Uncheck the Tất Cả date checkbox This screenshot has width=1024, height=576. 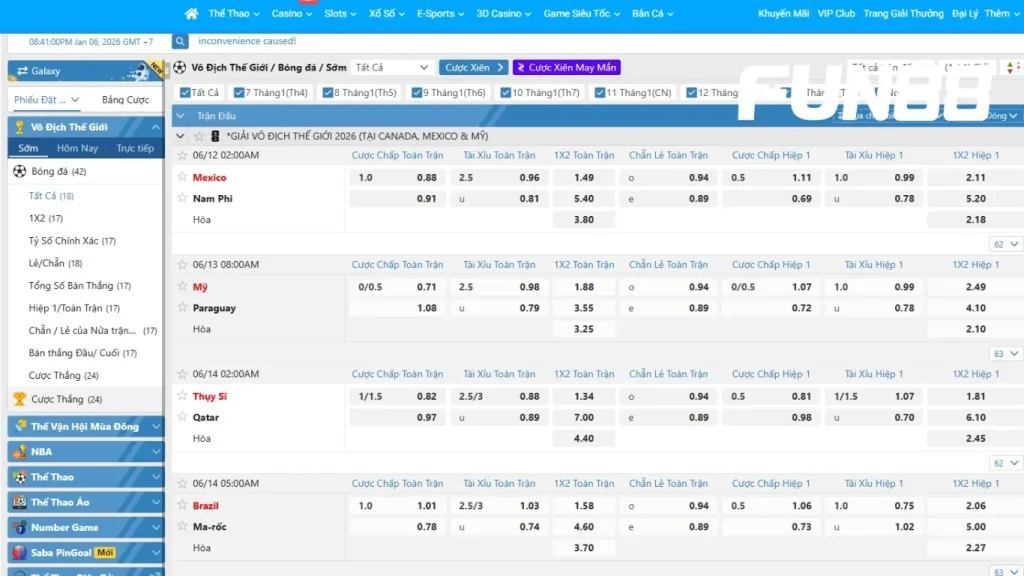click(184, 93)
